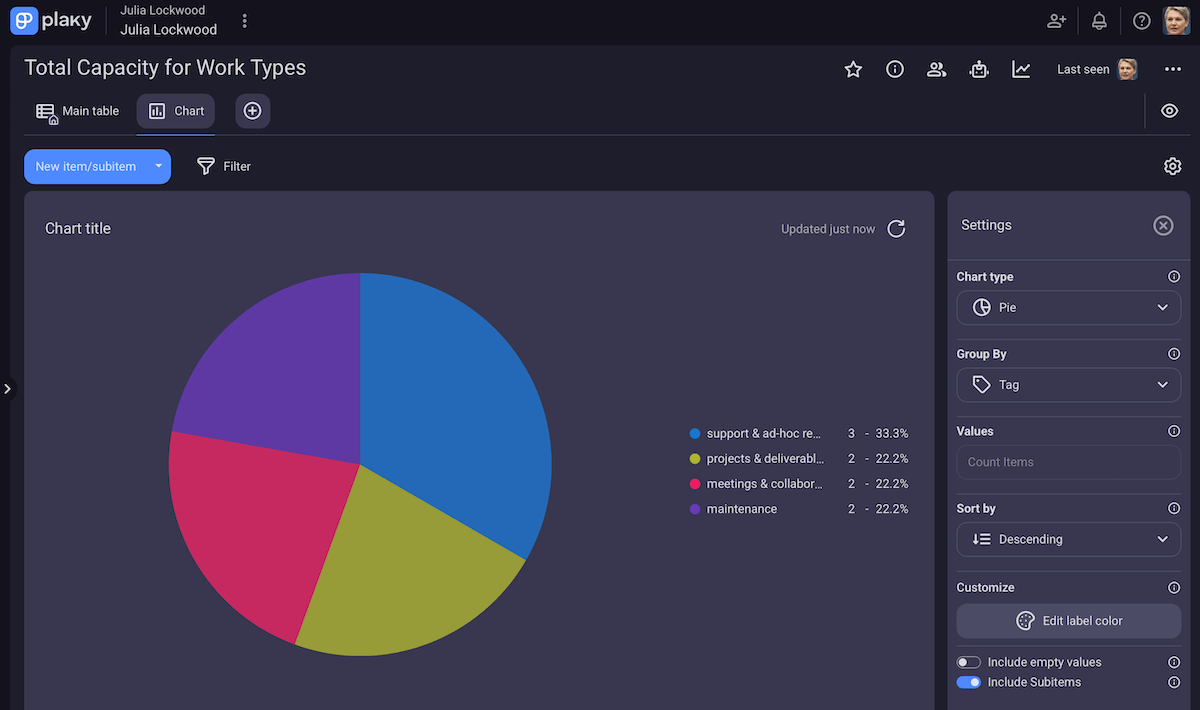Open the Filter options
Screen dimensions: 1200x710
pos(223,166)
